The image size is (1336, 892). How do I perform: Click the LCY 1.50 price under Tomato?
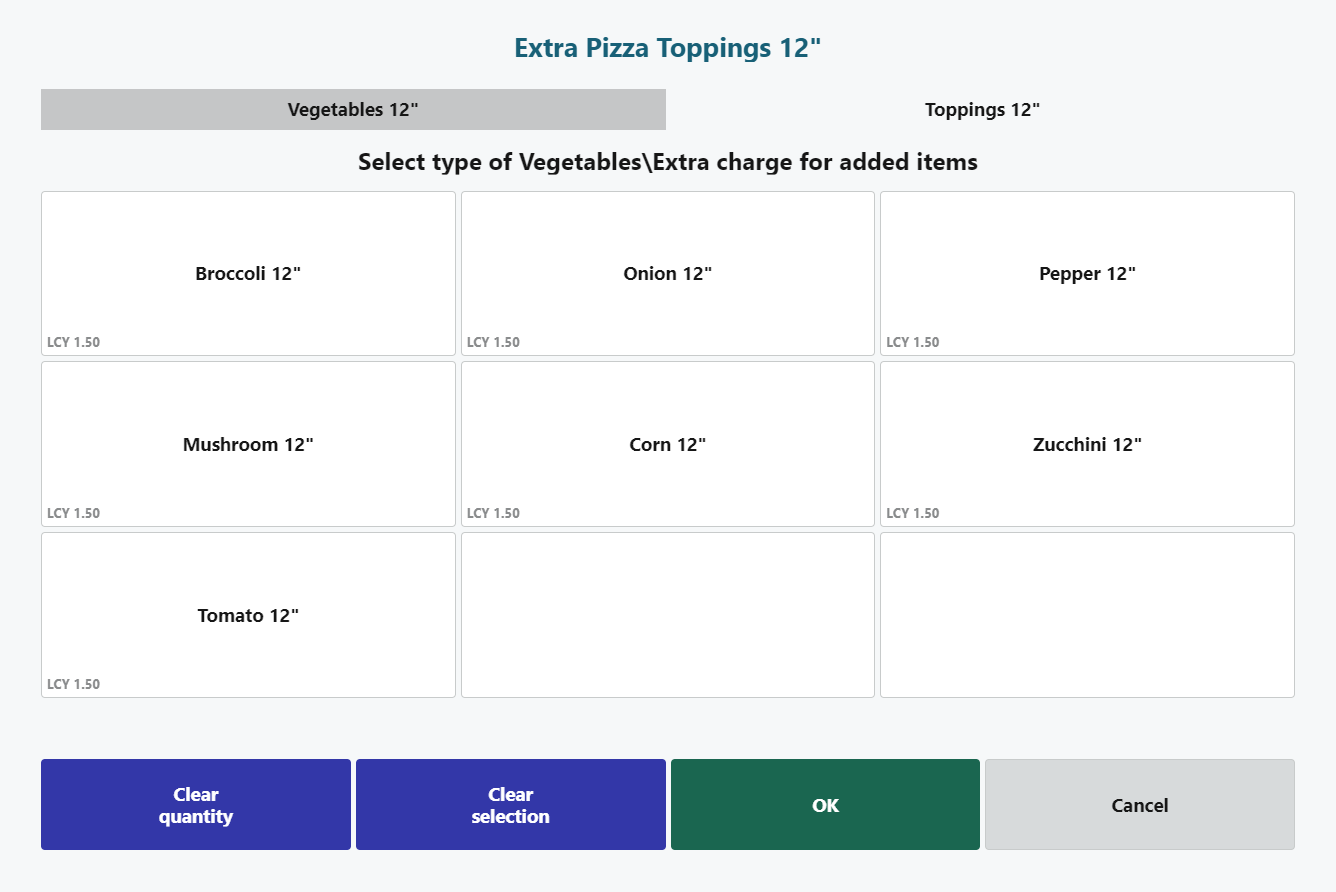(x=74, y=684)
